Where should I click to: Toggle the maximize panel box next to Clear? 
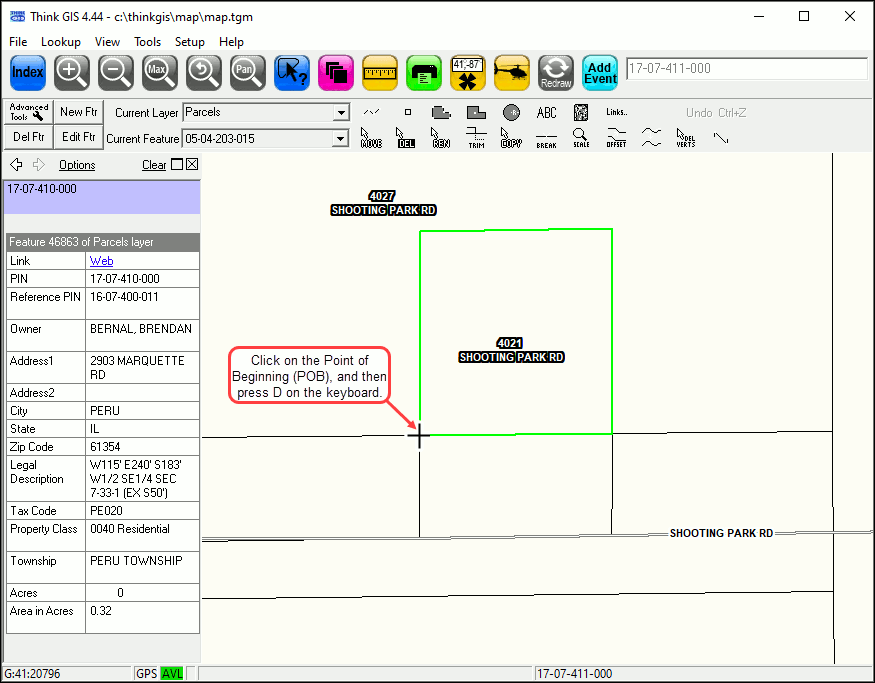coord(177,165)
